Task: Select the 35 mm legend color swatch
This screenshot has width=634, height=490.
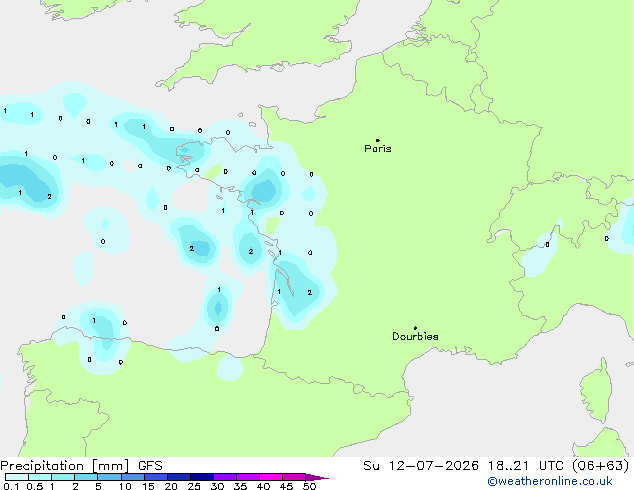Action: 248,477
